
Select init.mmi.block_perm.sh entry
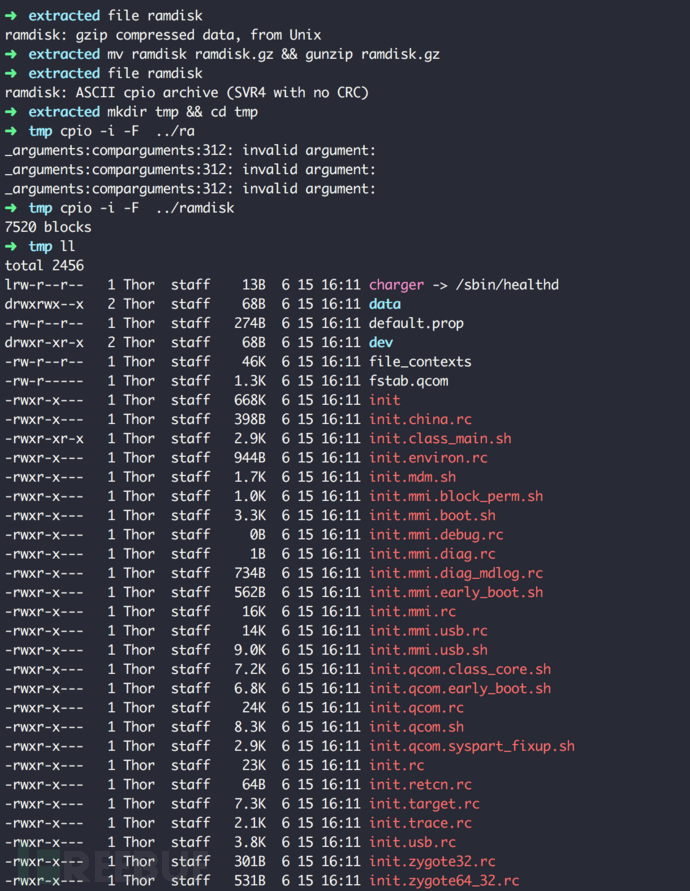(456, 496)
